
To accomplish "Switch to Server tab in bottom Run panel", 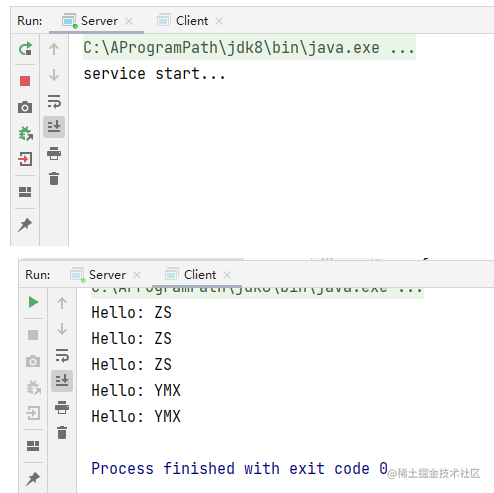I will pyautogui.click(x=107, y=275).
